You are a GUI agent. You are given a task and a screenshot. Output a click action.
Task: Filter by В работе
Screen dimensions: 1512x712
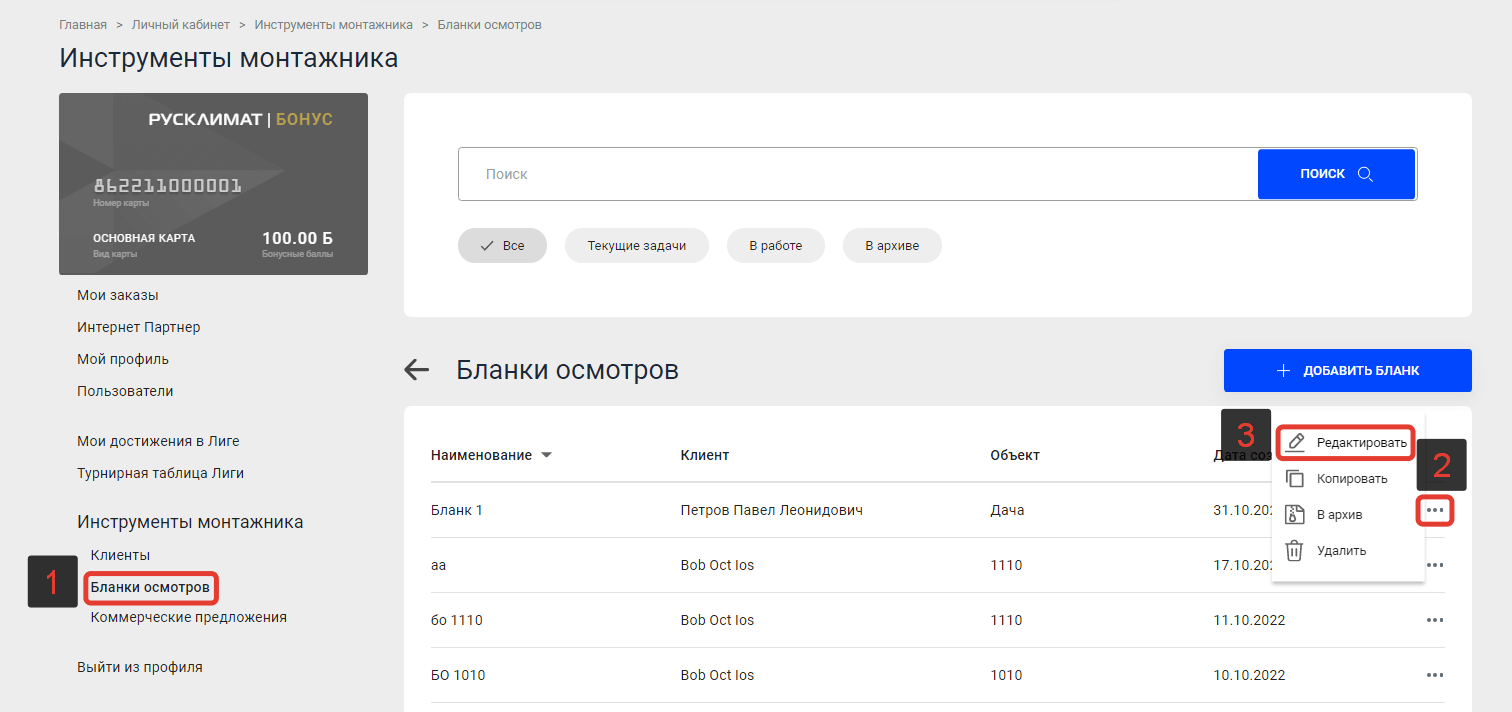(776, 246)
